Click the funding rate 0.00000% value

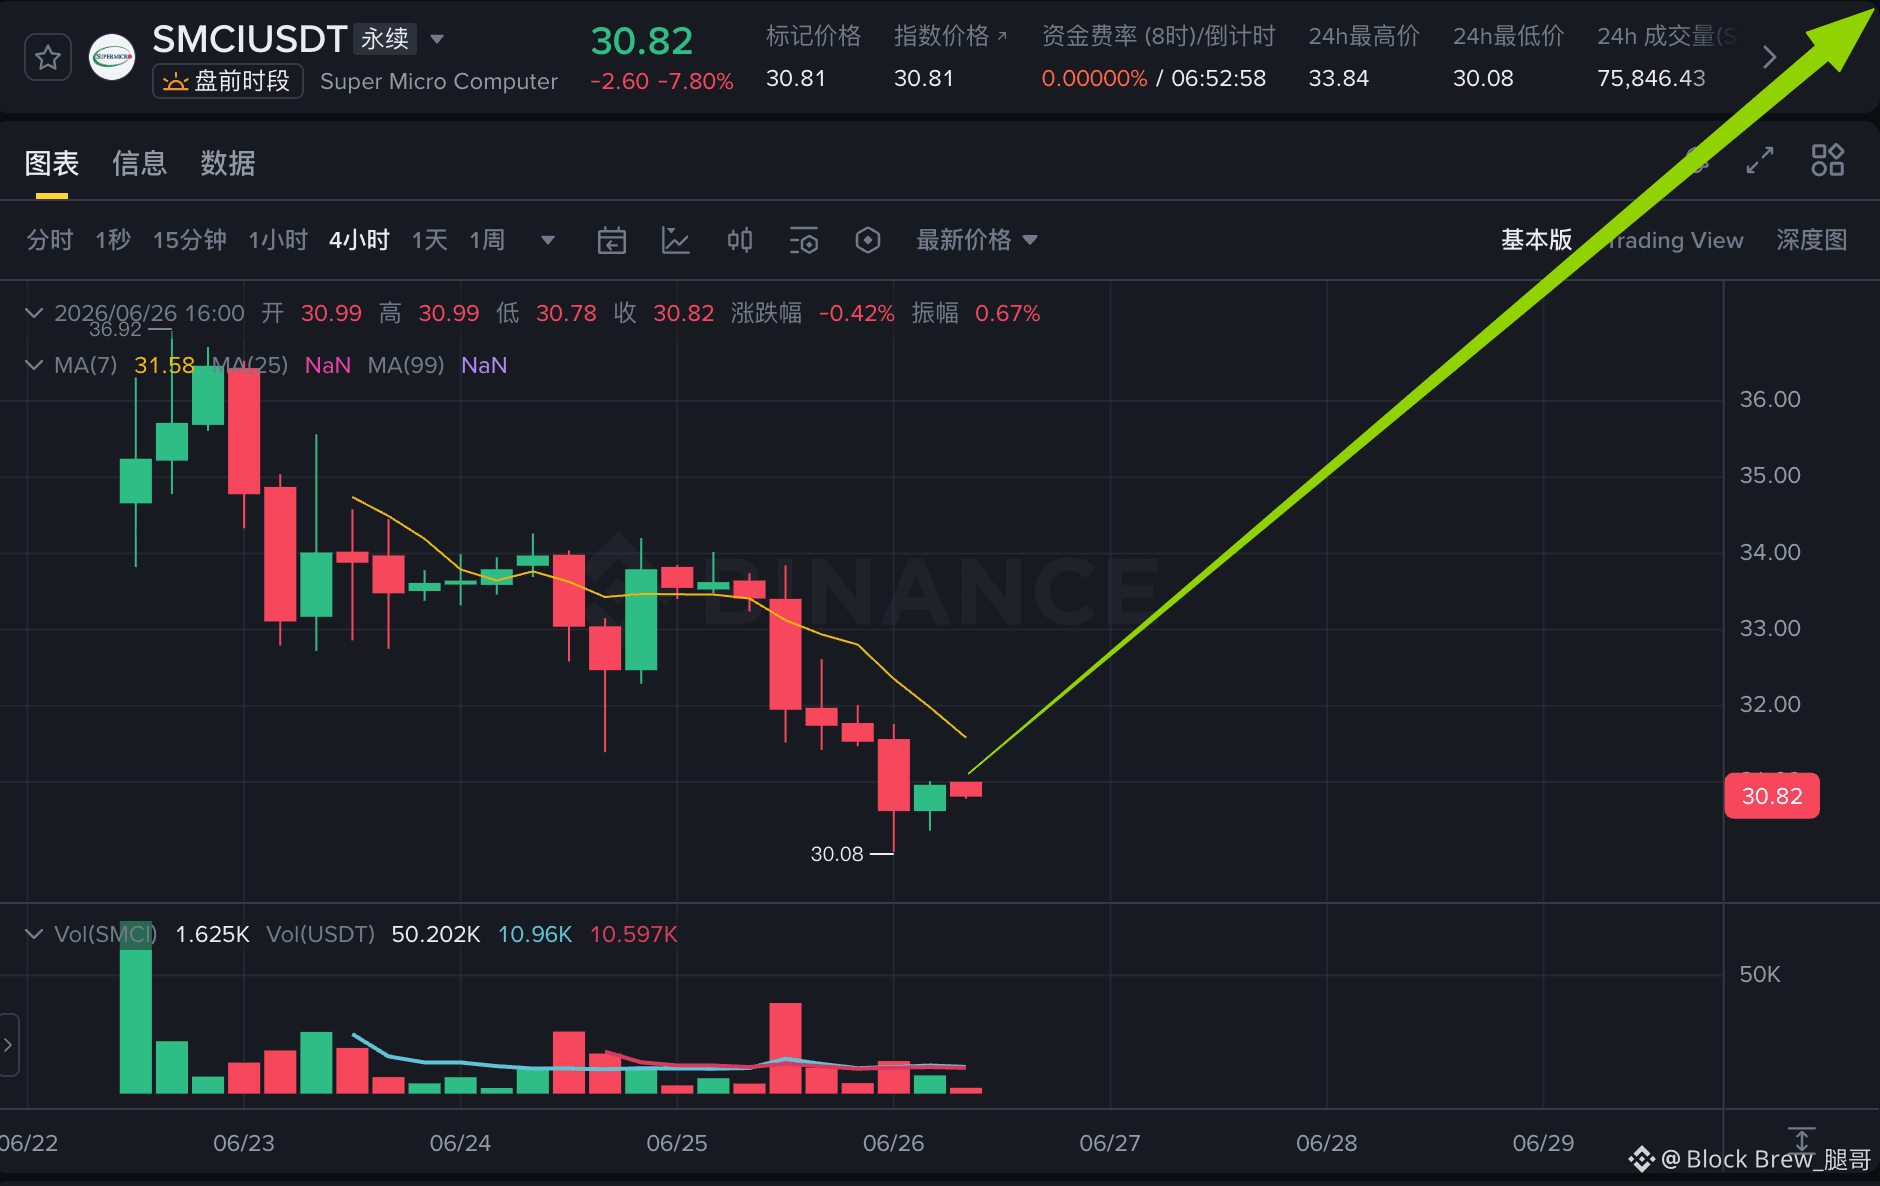[x=1094, y=78]
